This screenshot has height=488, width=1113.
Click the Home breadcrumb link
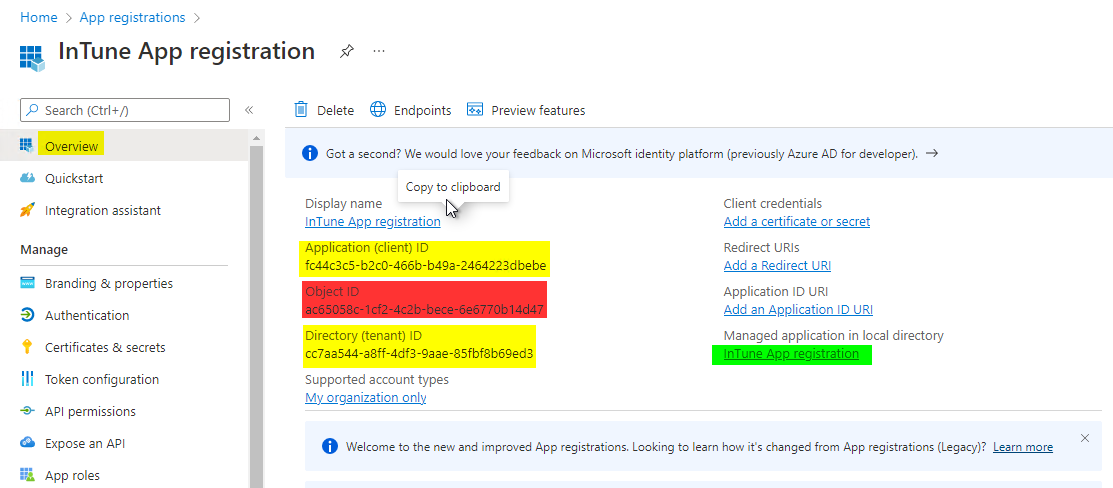point(38,17)
